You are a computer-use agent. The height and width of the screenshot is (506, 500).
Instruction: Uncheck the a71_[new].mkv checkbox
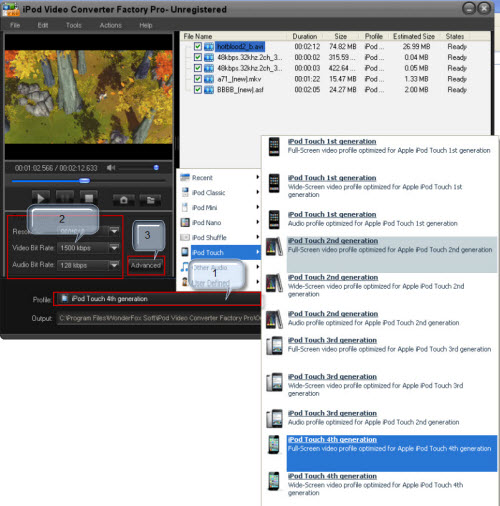pyautogui.click(x=198, y=79)
